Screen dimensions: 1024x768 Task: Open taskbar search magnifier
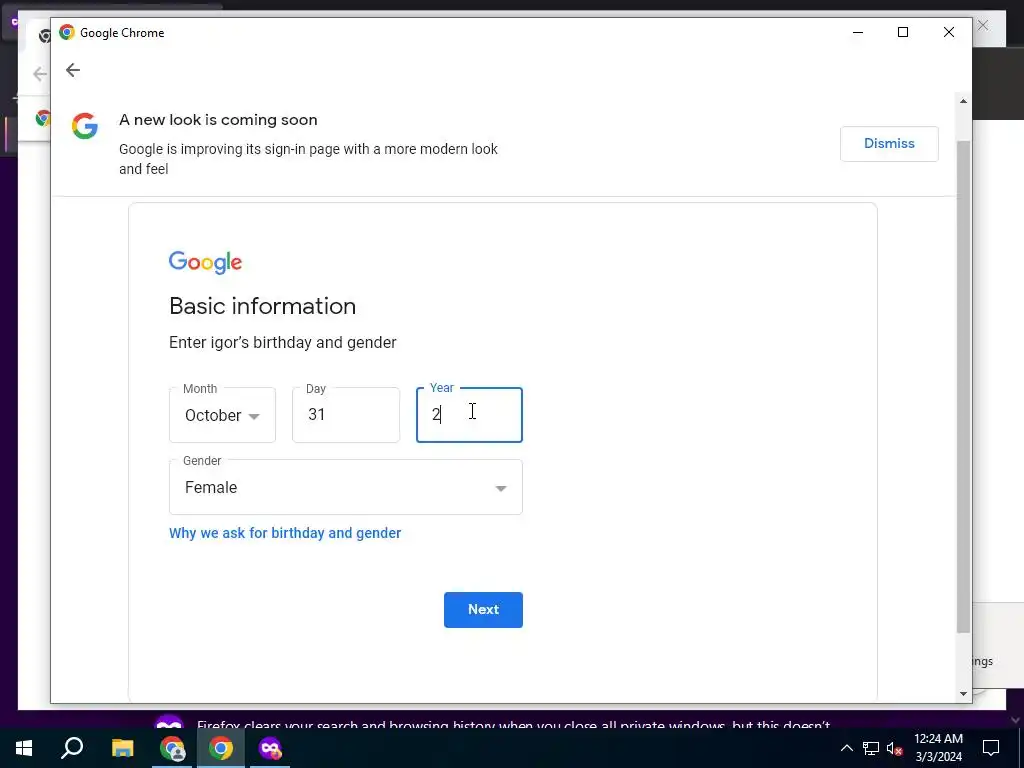point(72,748)
